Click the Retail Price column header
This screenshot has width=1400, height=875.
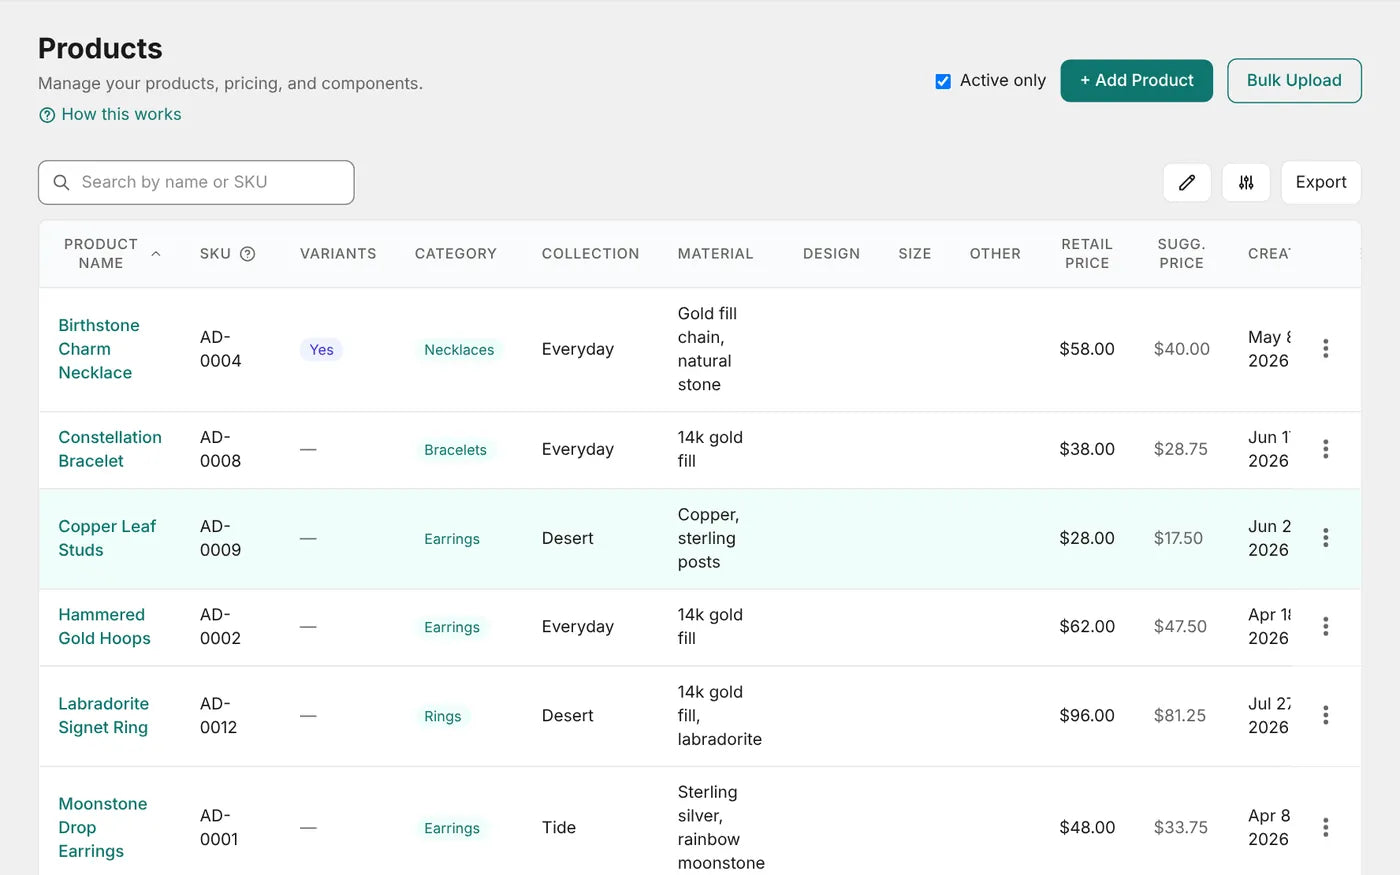[x=1087, y=254]
